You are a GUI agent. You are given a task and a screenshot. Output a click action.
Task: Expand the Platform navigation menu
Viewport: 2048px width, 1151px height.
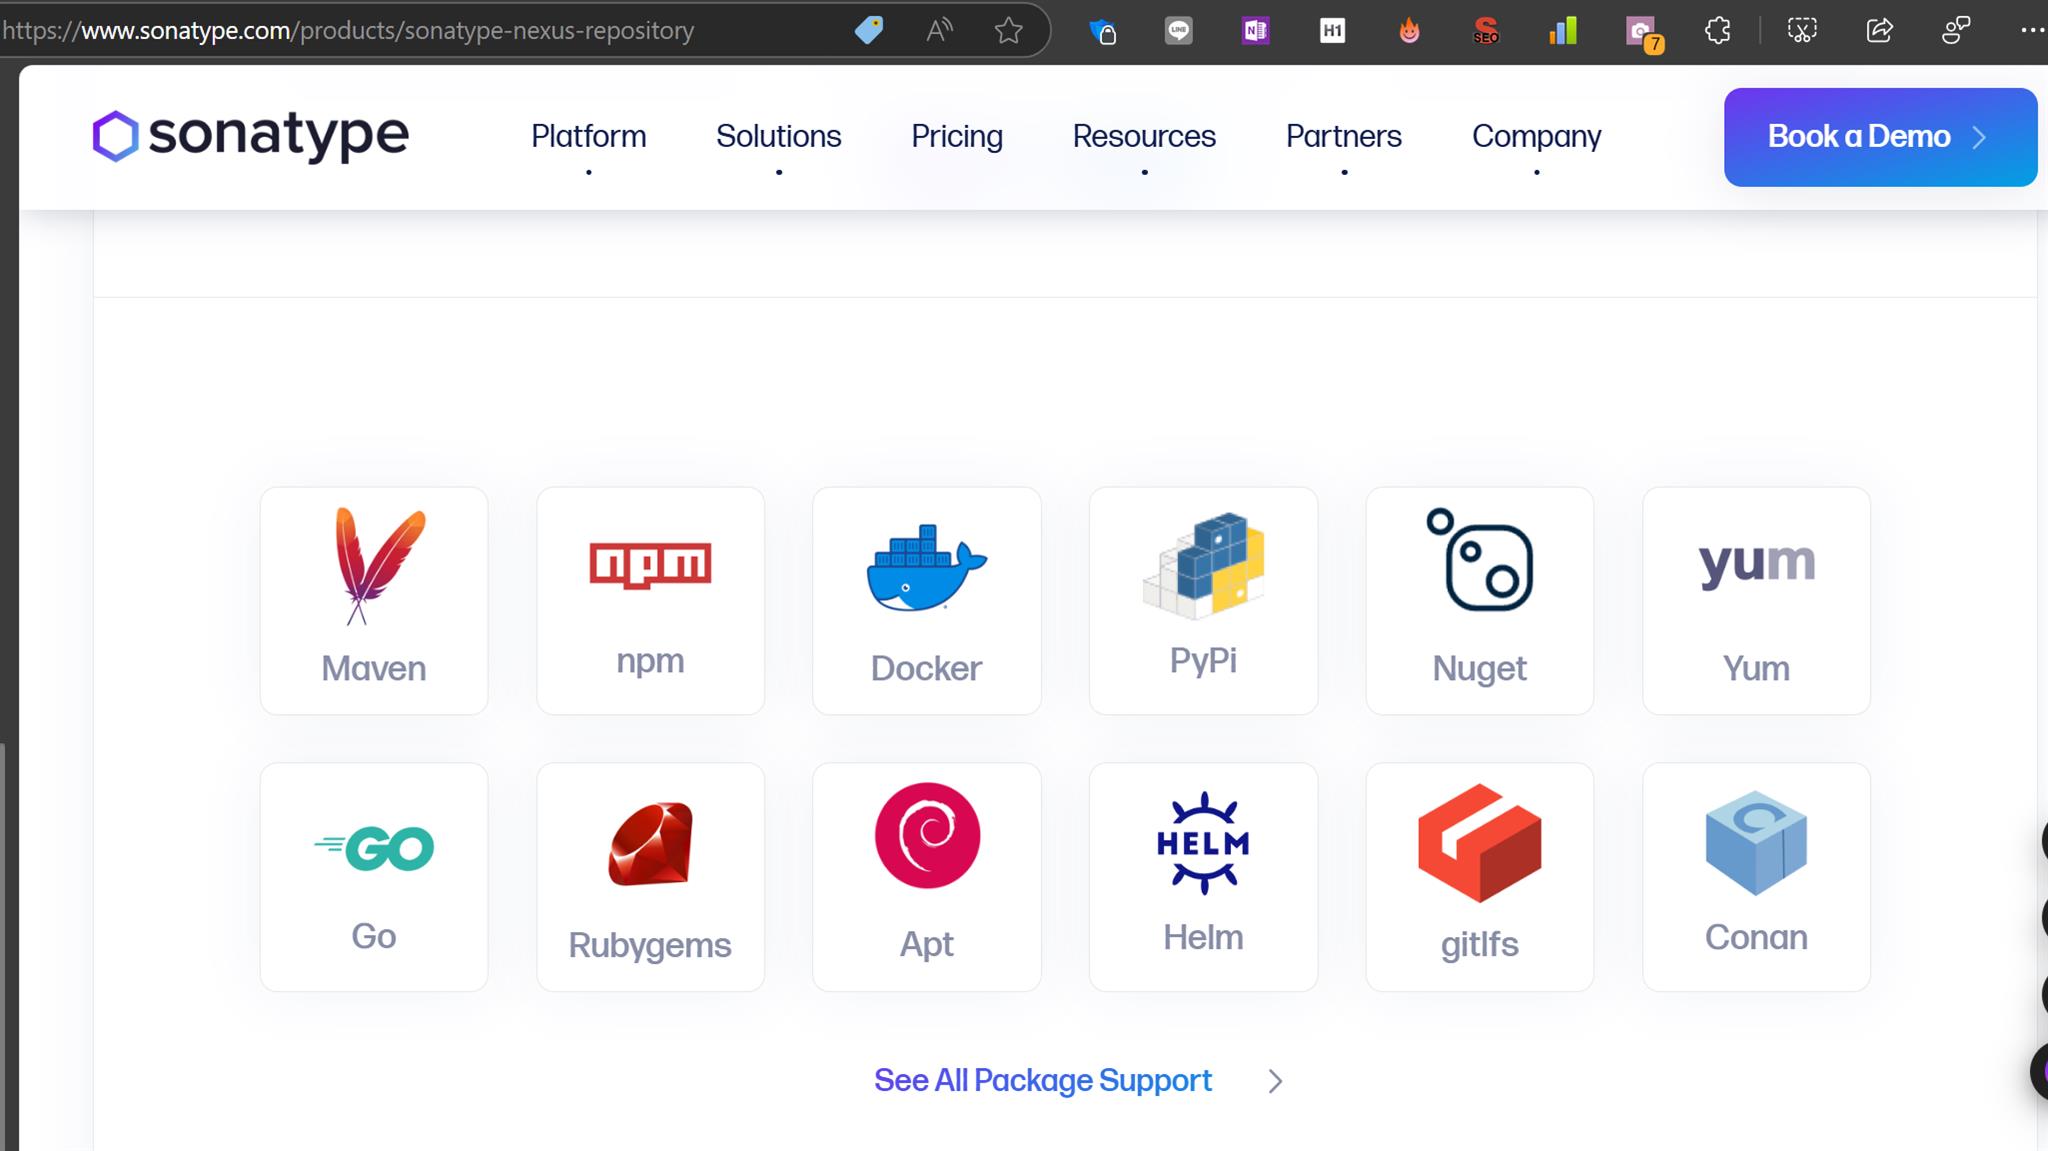[588, 136]
